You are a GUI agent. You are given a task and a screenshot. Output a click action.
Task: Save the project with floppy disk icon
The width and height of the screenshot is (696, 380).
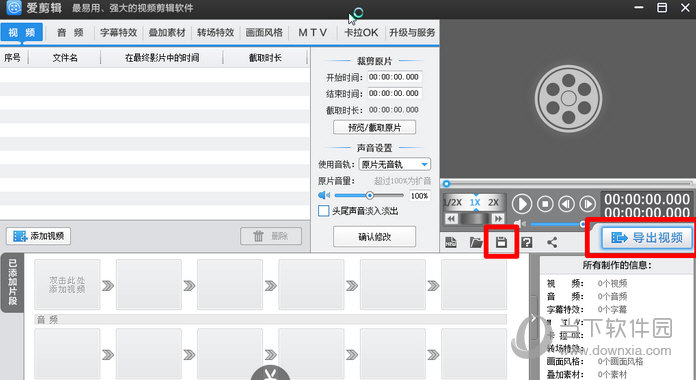(501, 242)
